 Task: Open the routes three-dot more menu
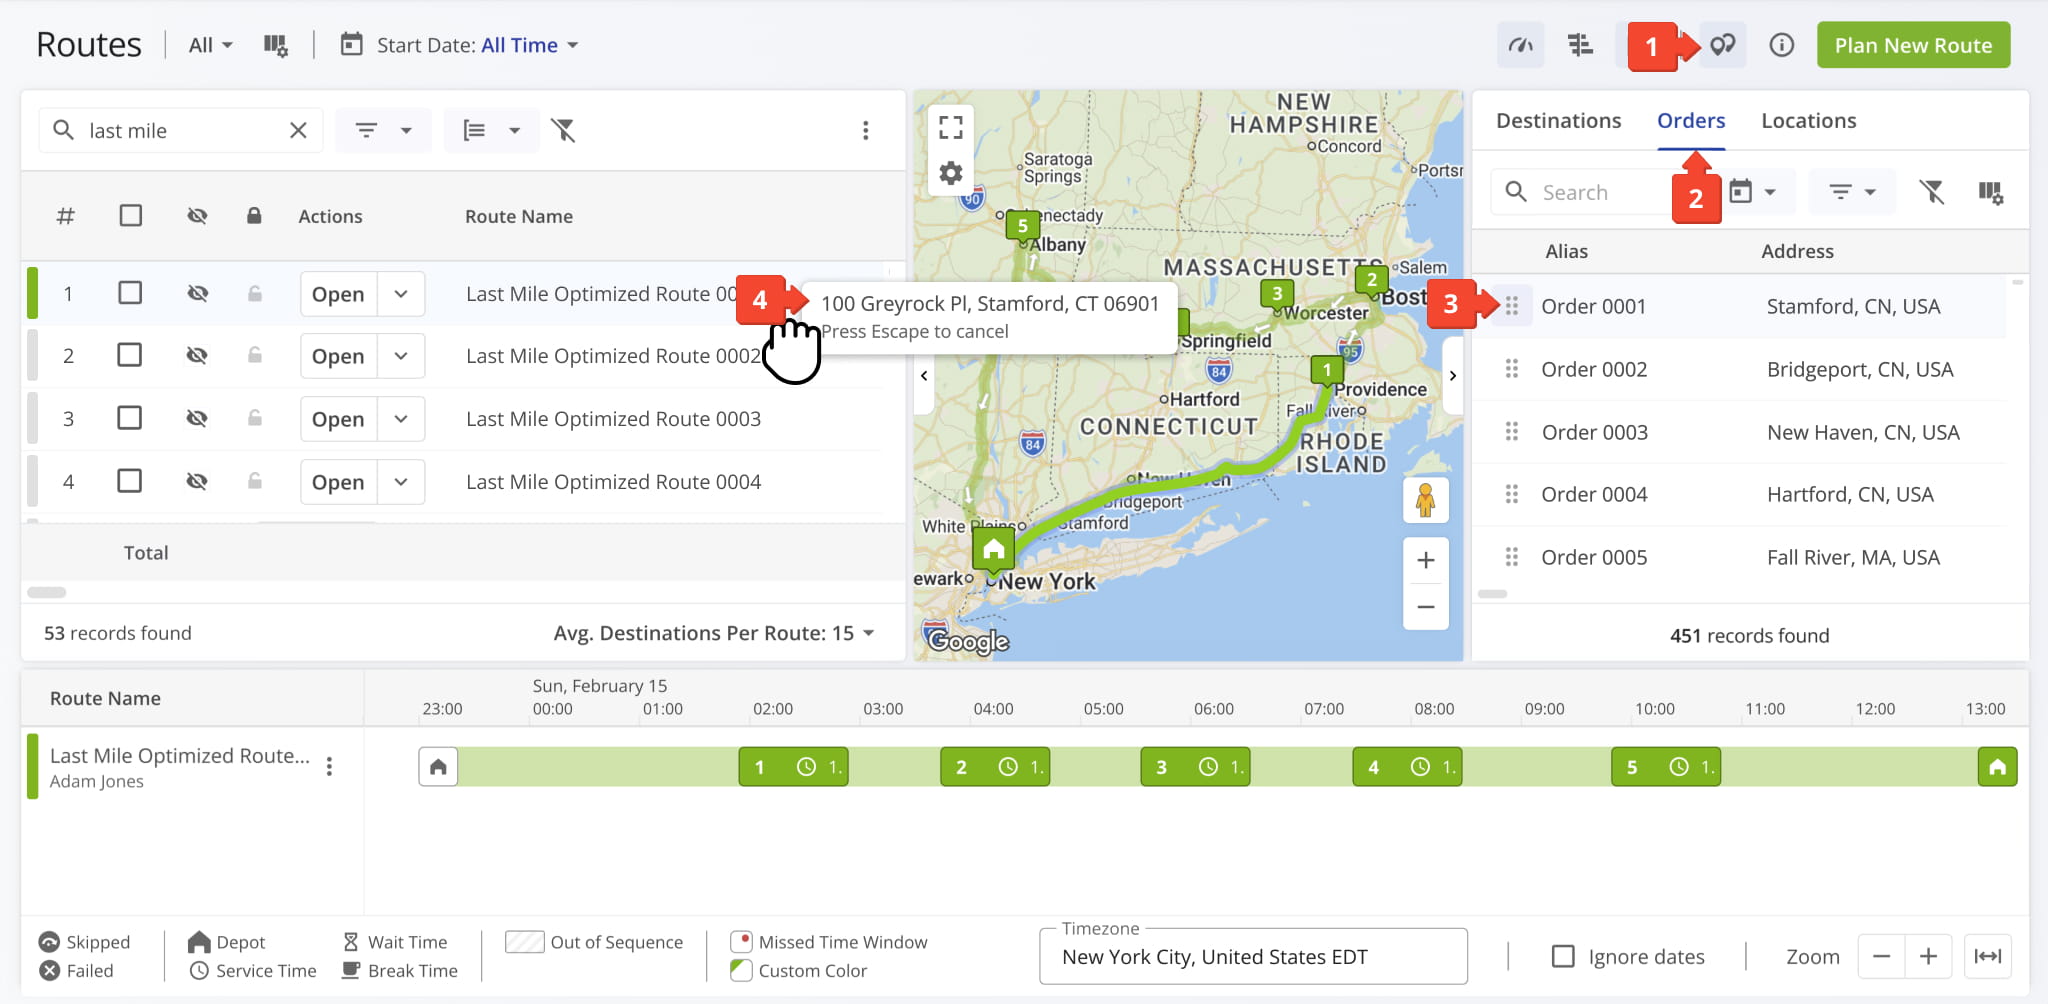click(x=865, y=130)
